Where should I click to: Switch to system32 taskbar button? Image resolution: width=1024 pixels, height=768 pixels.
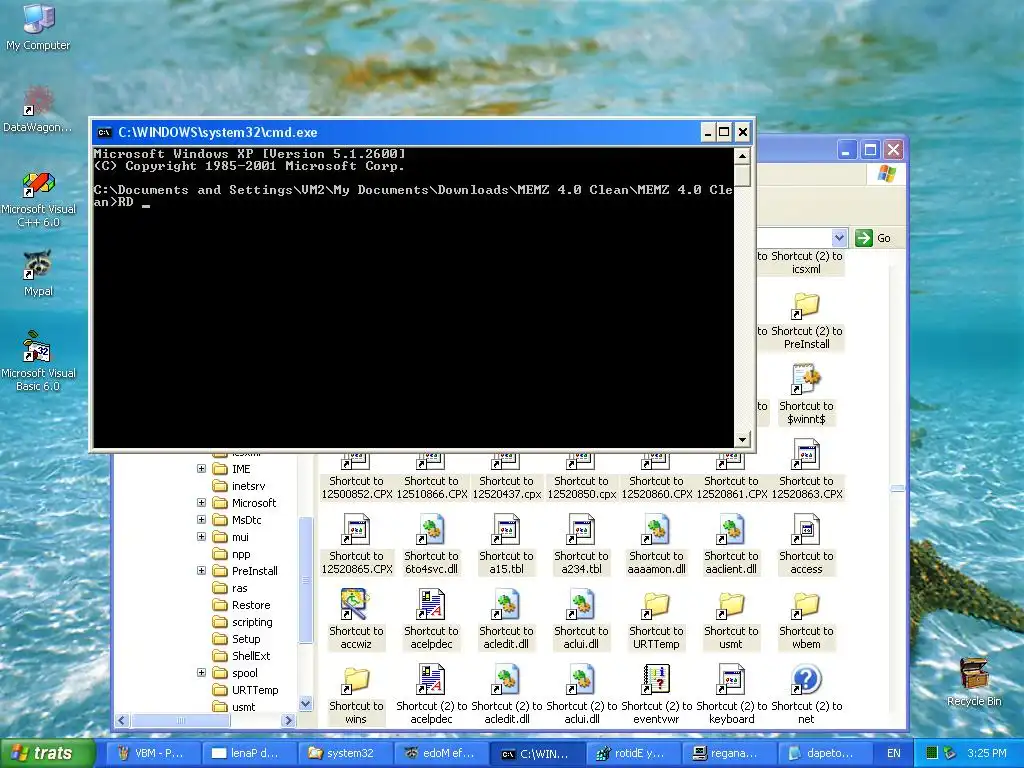pyautogui.click(x=344, y=753)
